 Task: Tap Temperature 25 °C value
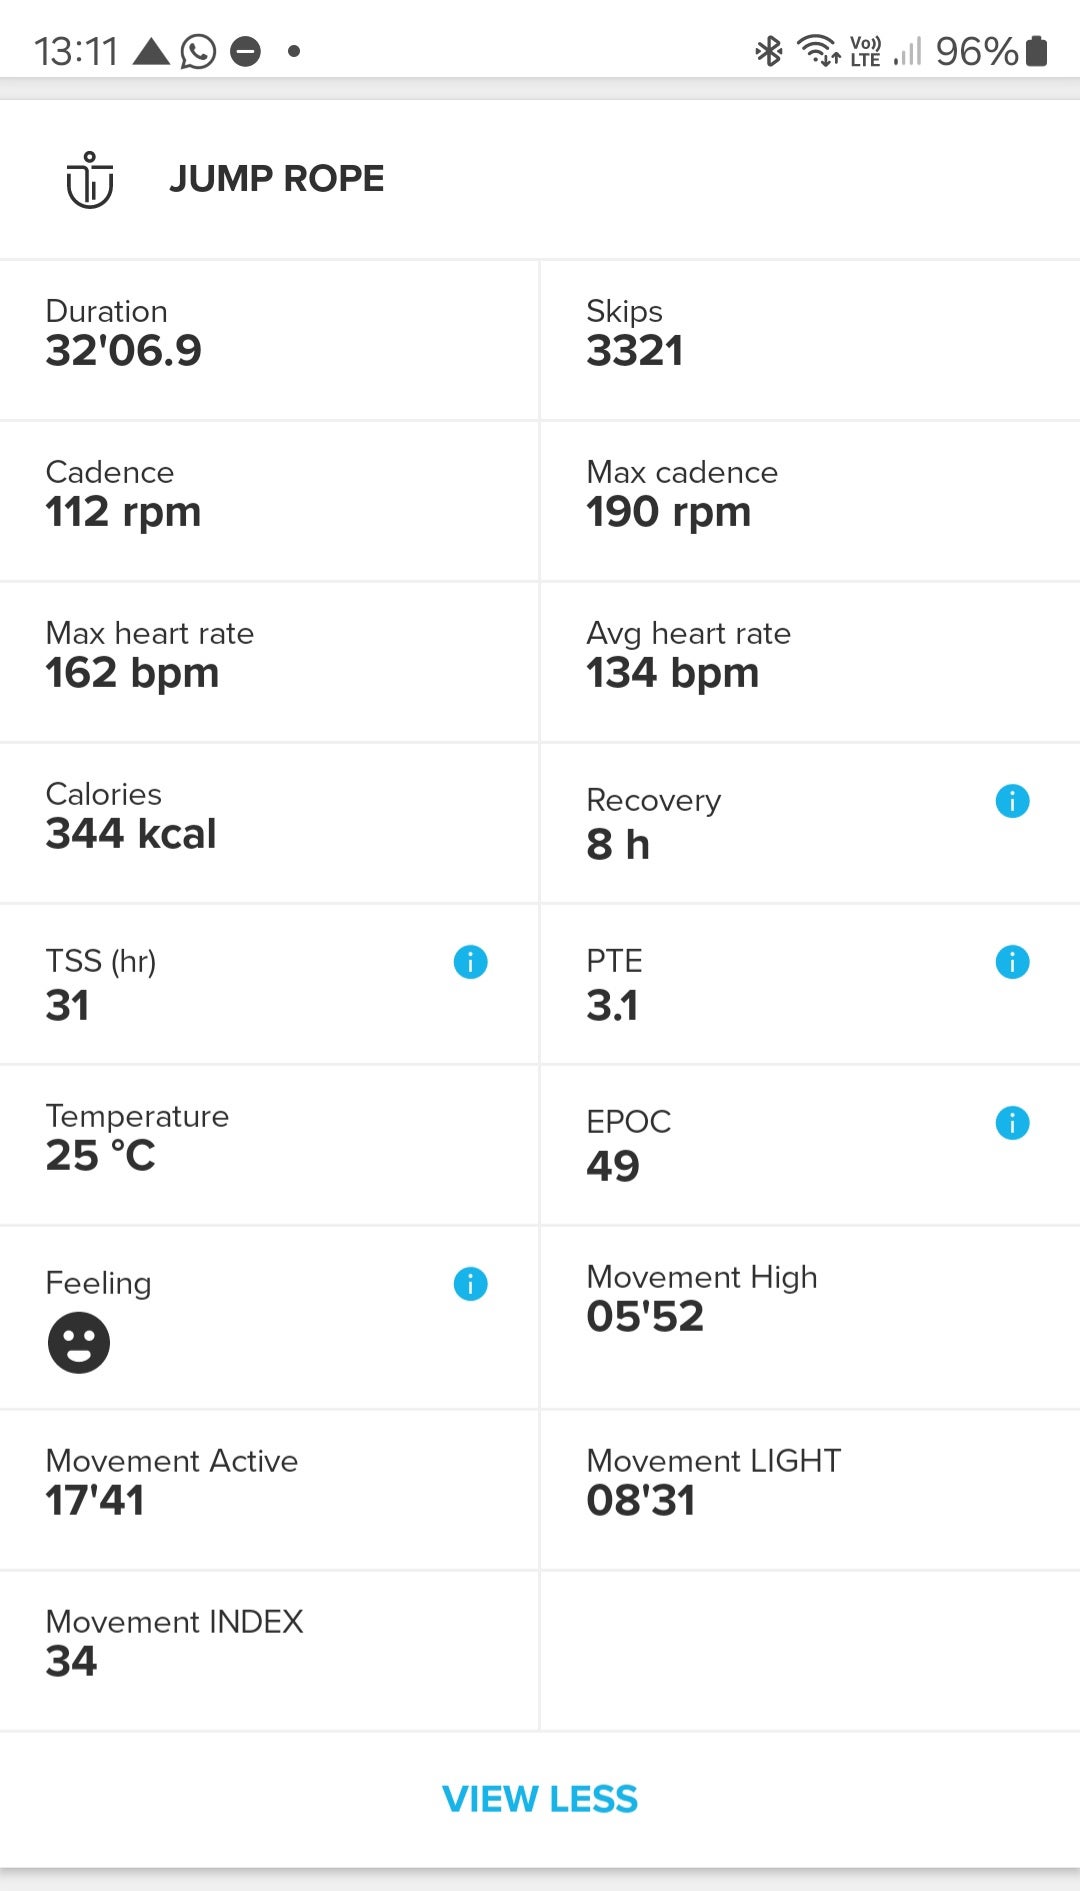coord(100,1156)
